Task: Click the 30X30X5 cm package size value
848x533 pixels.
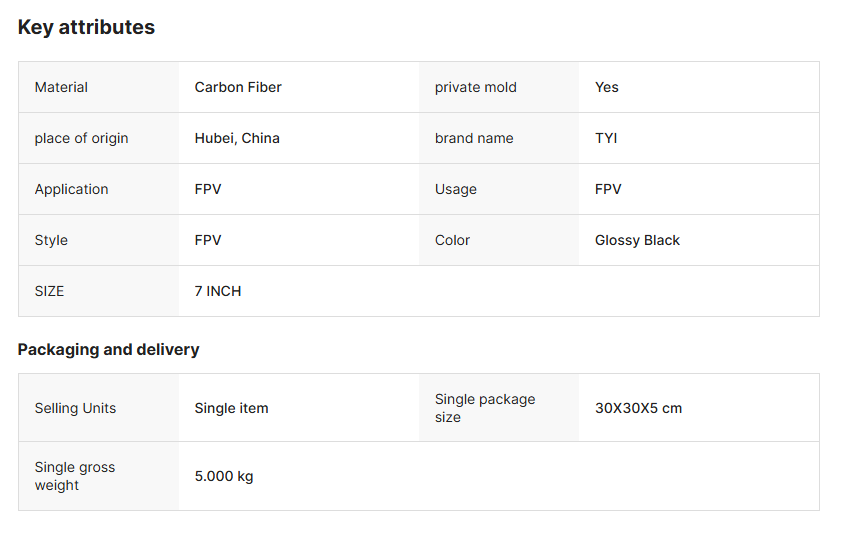Action: coord(638,408)
